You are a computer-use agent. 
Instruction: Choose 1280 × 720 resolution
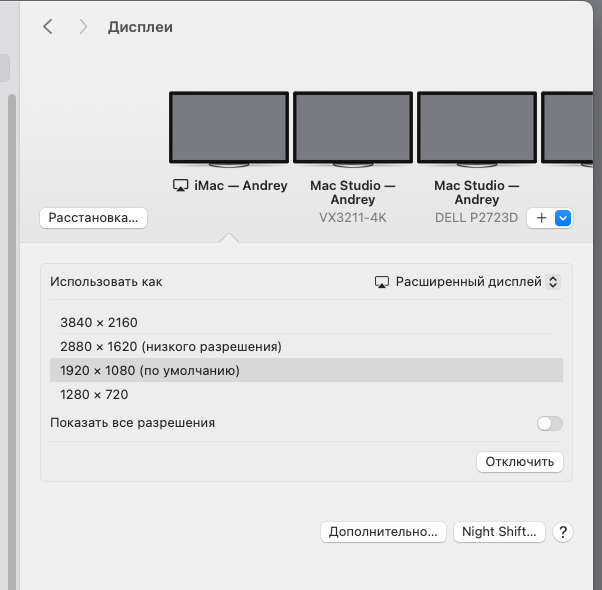coord(306,394)
